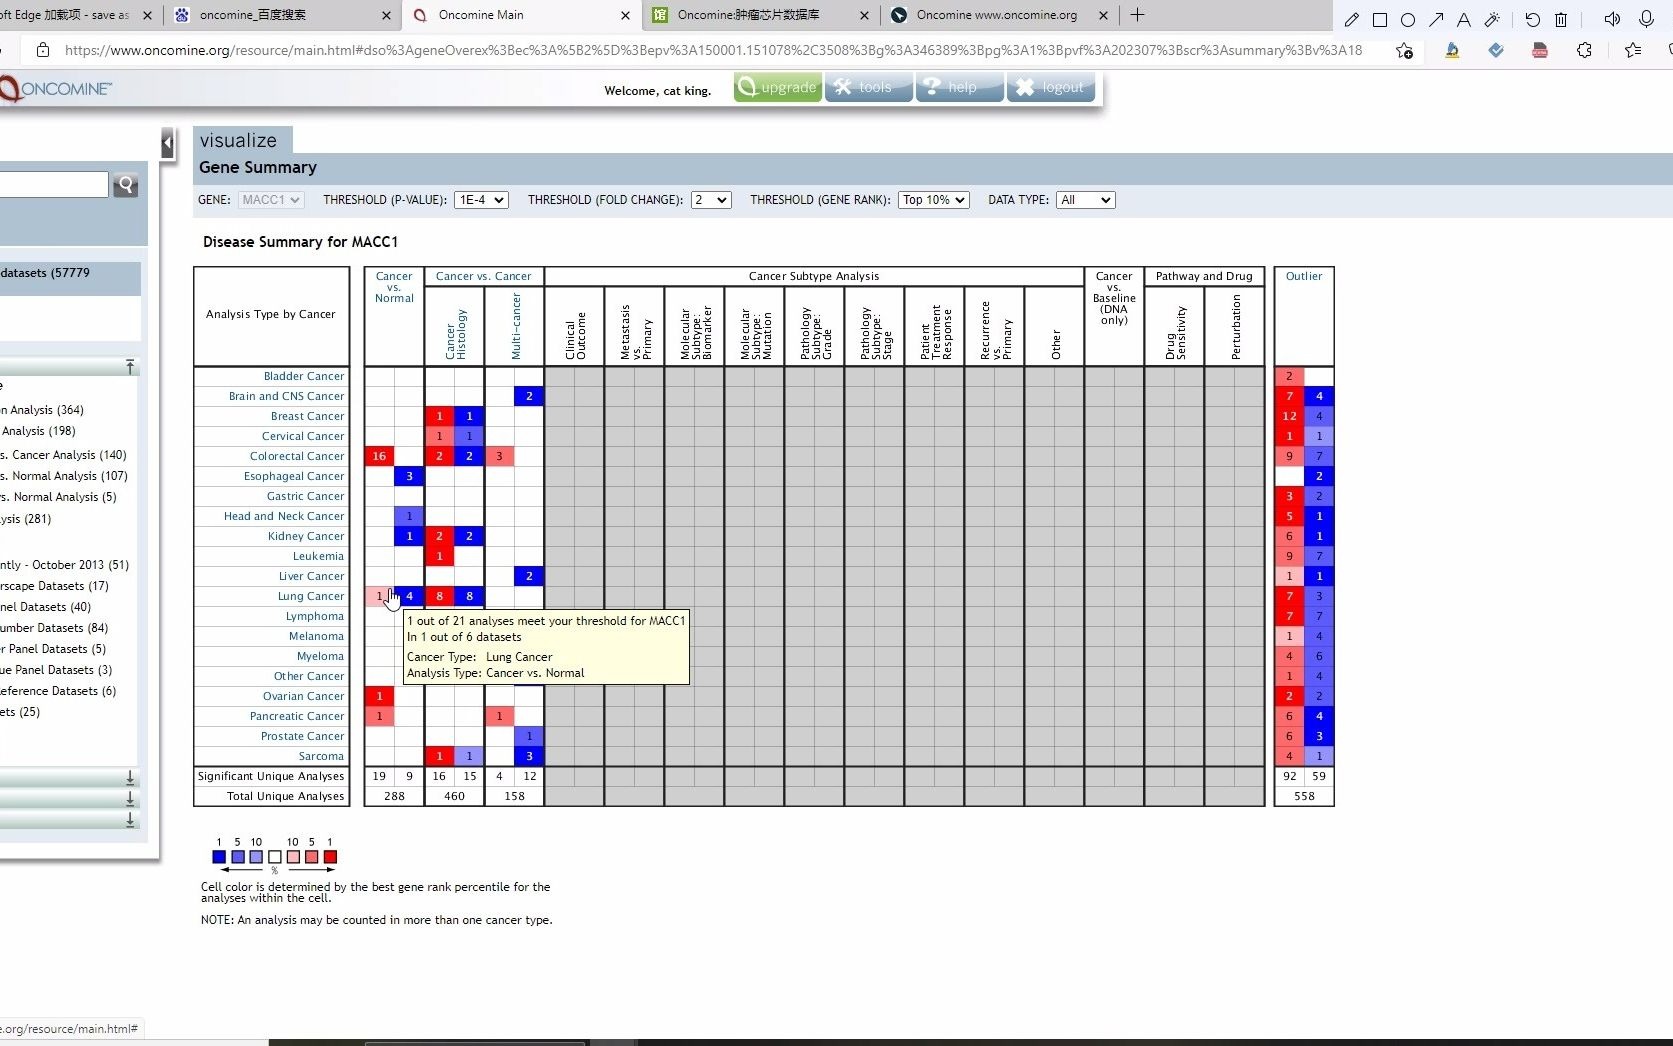Open the blue checkmark browser extension
The height and width of the screenshot is (1046, 1673).
point(1496,50)
